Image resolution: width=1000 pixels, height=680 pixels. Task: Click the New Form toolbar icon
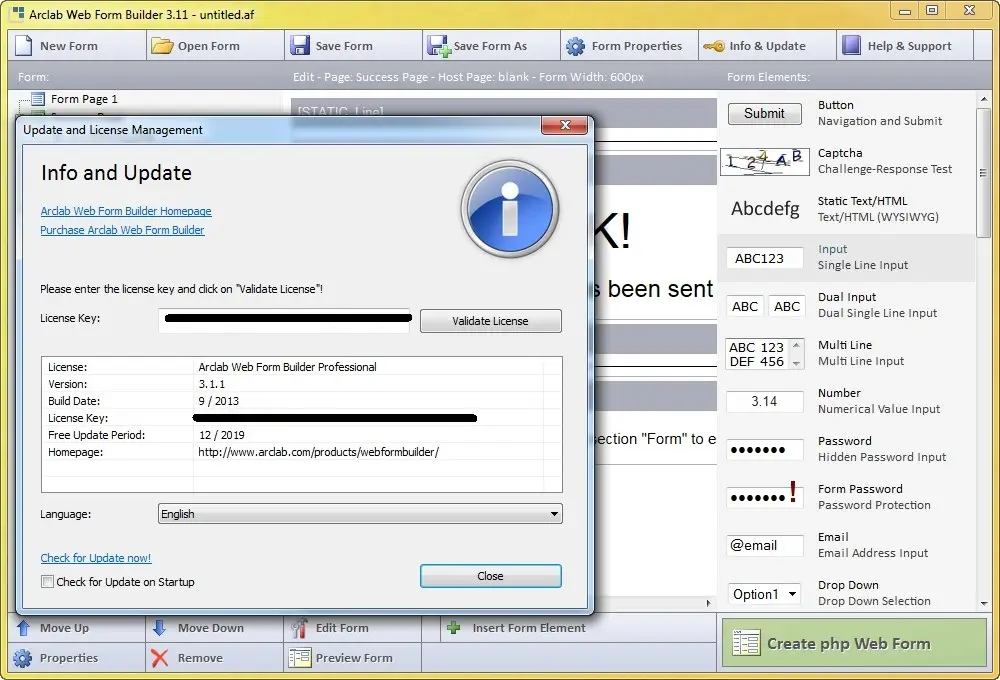[24, 46]
